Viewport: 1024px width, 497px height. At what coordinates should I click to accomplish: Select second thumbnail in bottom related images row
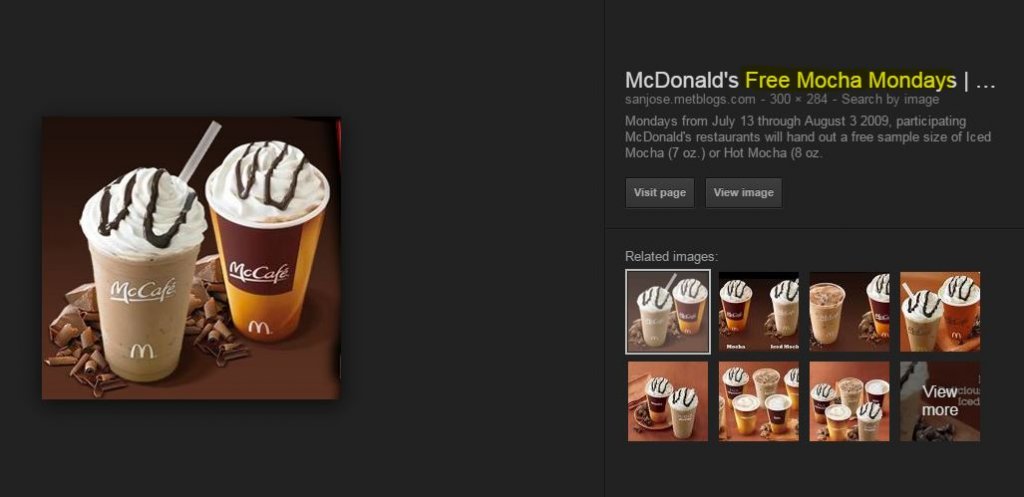pyautogui.click(x=758, y=401)
